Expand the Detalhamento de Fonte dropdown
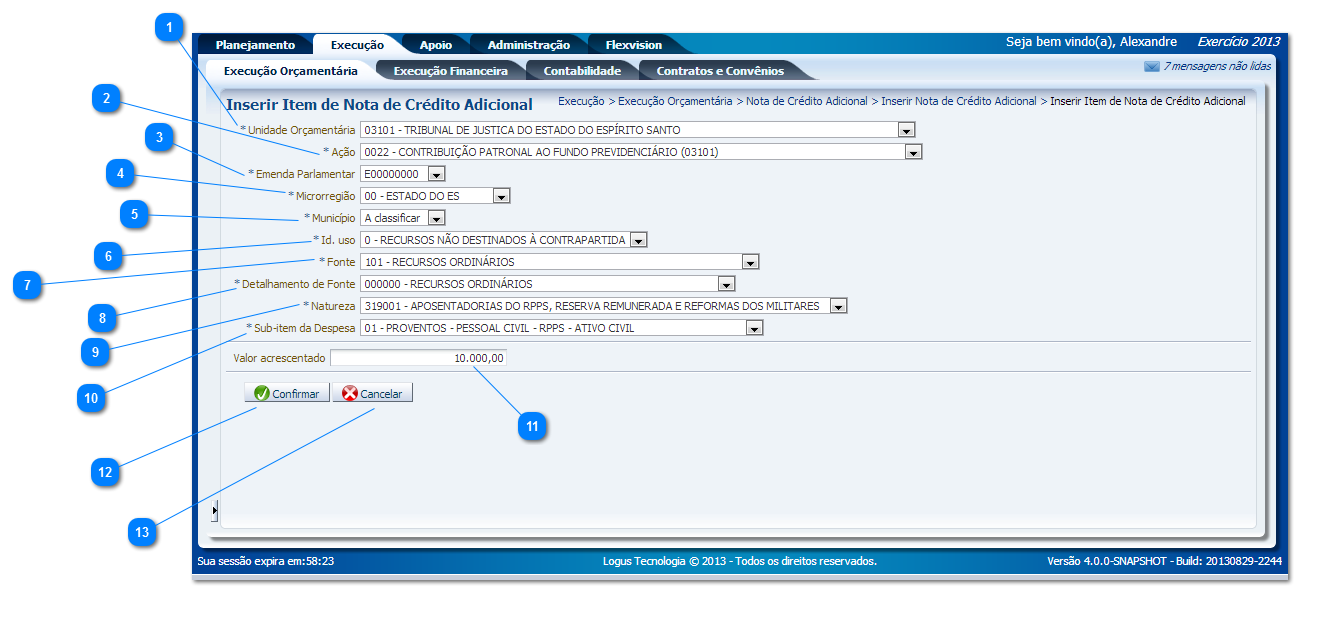 pos(726,284)
